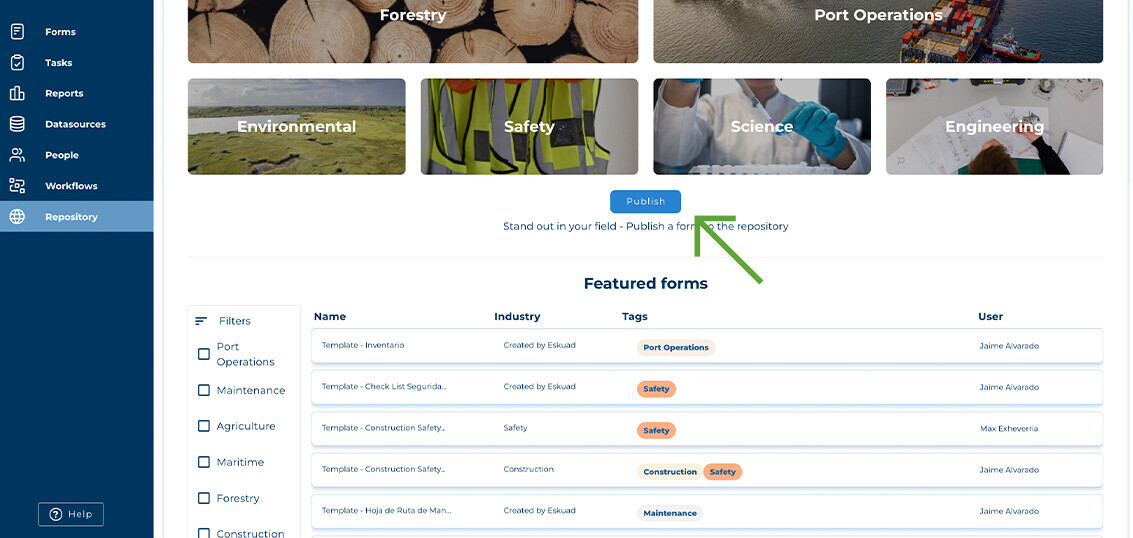The height and width of the screenshot is (538, 1133).
Task: Open the Tasks checklist icon
Action: coord(17,62)
